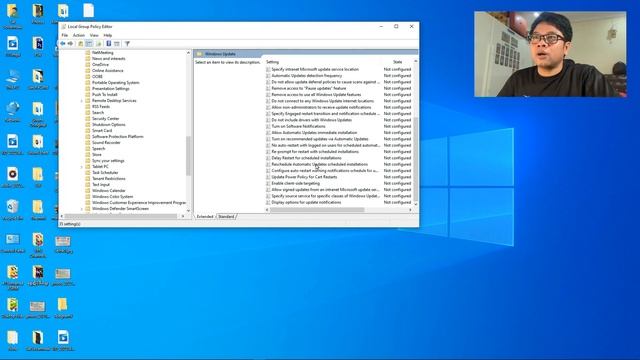640x360 pixels.
Task: Open the View menu
Action: [94, 36]
